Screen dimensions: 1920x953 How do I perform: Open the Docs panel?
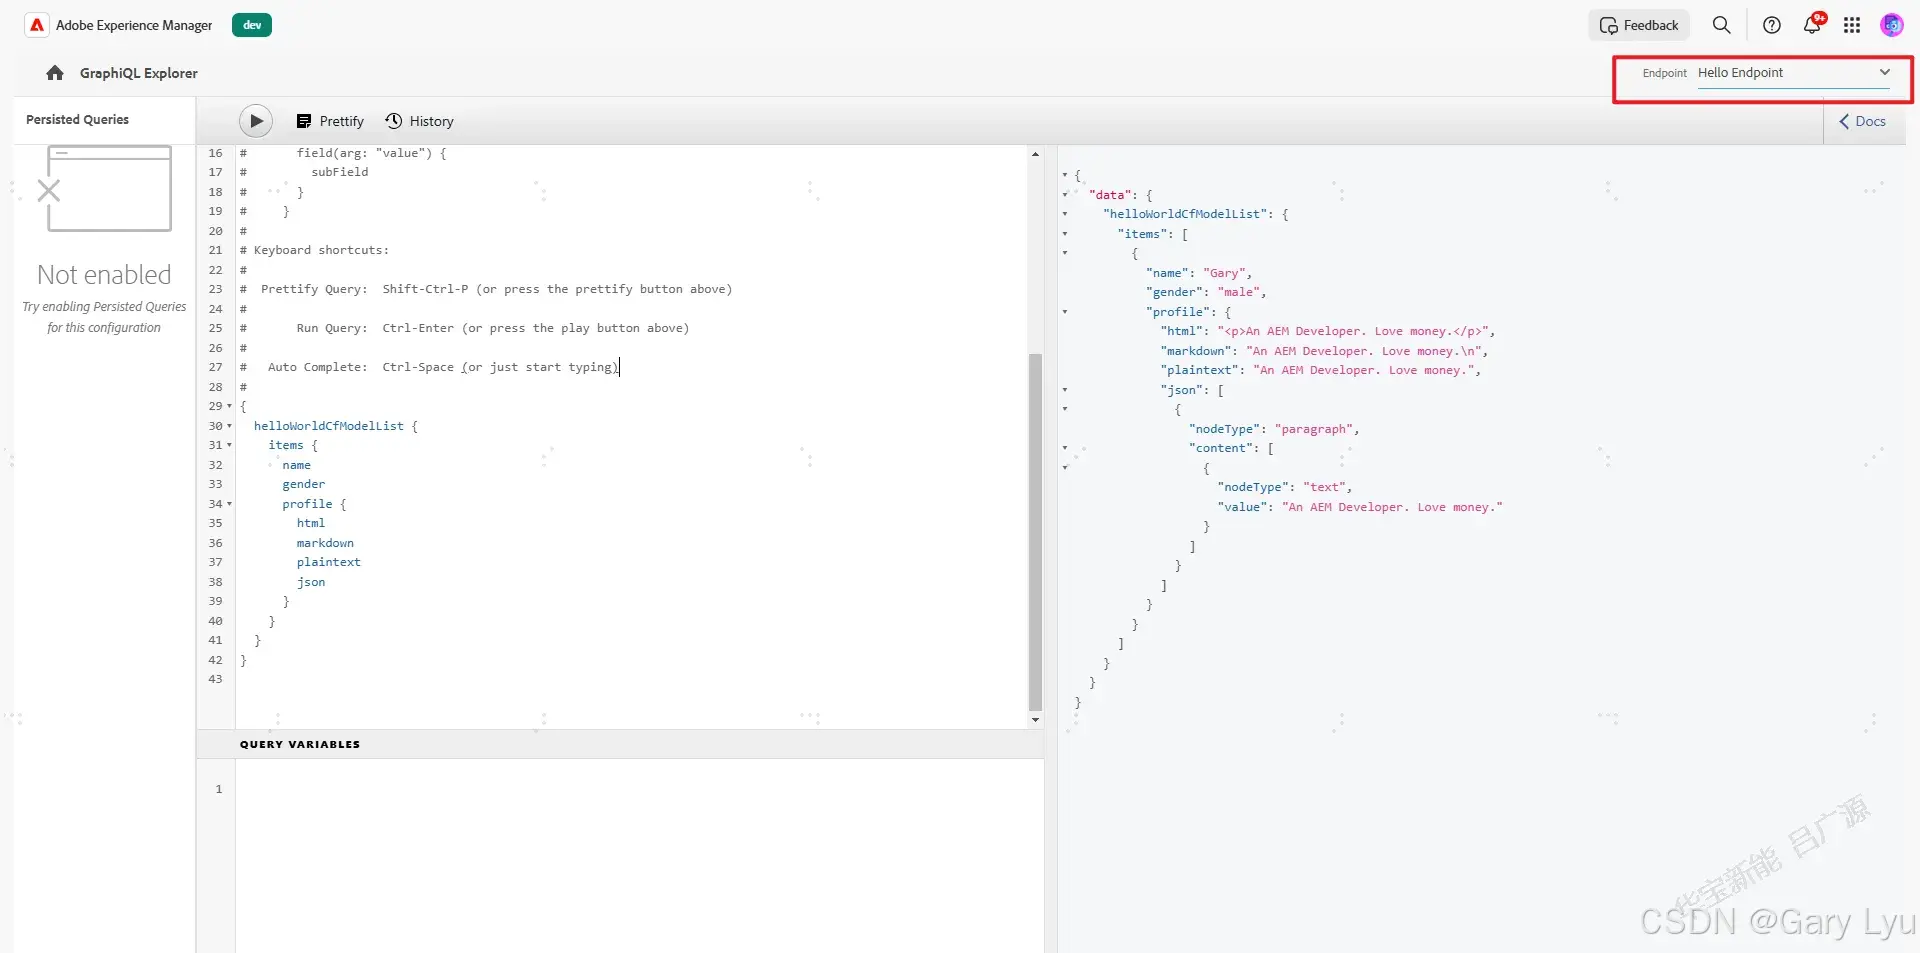click(x=1862, y=121)
